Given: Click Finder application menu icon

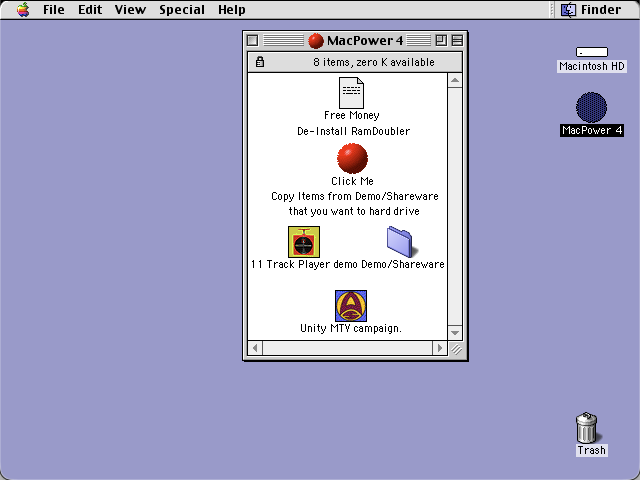Looking at the screenshot, I should (568, 9).
